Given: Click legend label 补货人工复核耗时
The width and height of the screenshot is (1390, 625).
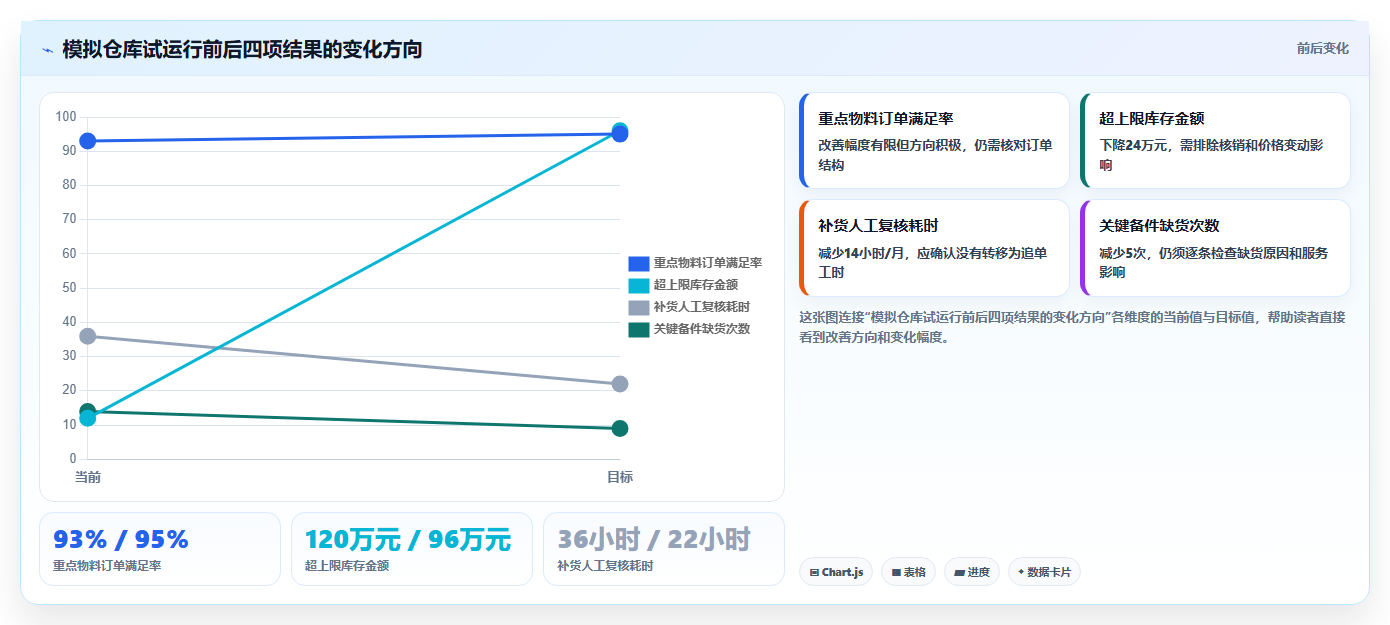Looking at the screenshot, I should pyautogui.click(x=702, y=307).
